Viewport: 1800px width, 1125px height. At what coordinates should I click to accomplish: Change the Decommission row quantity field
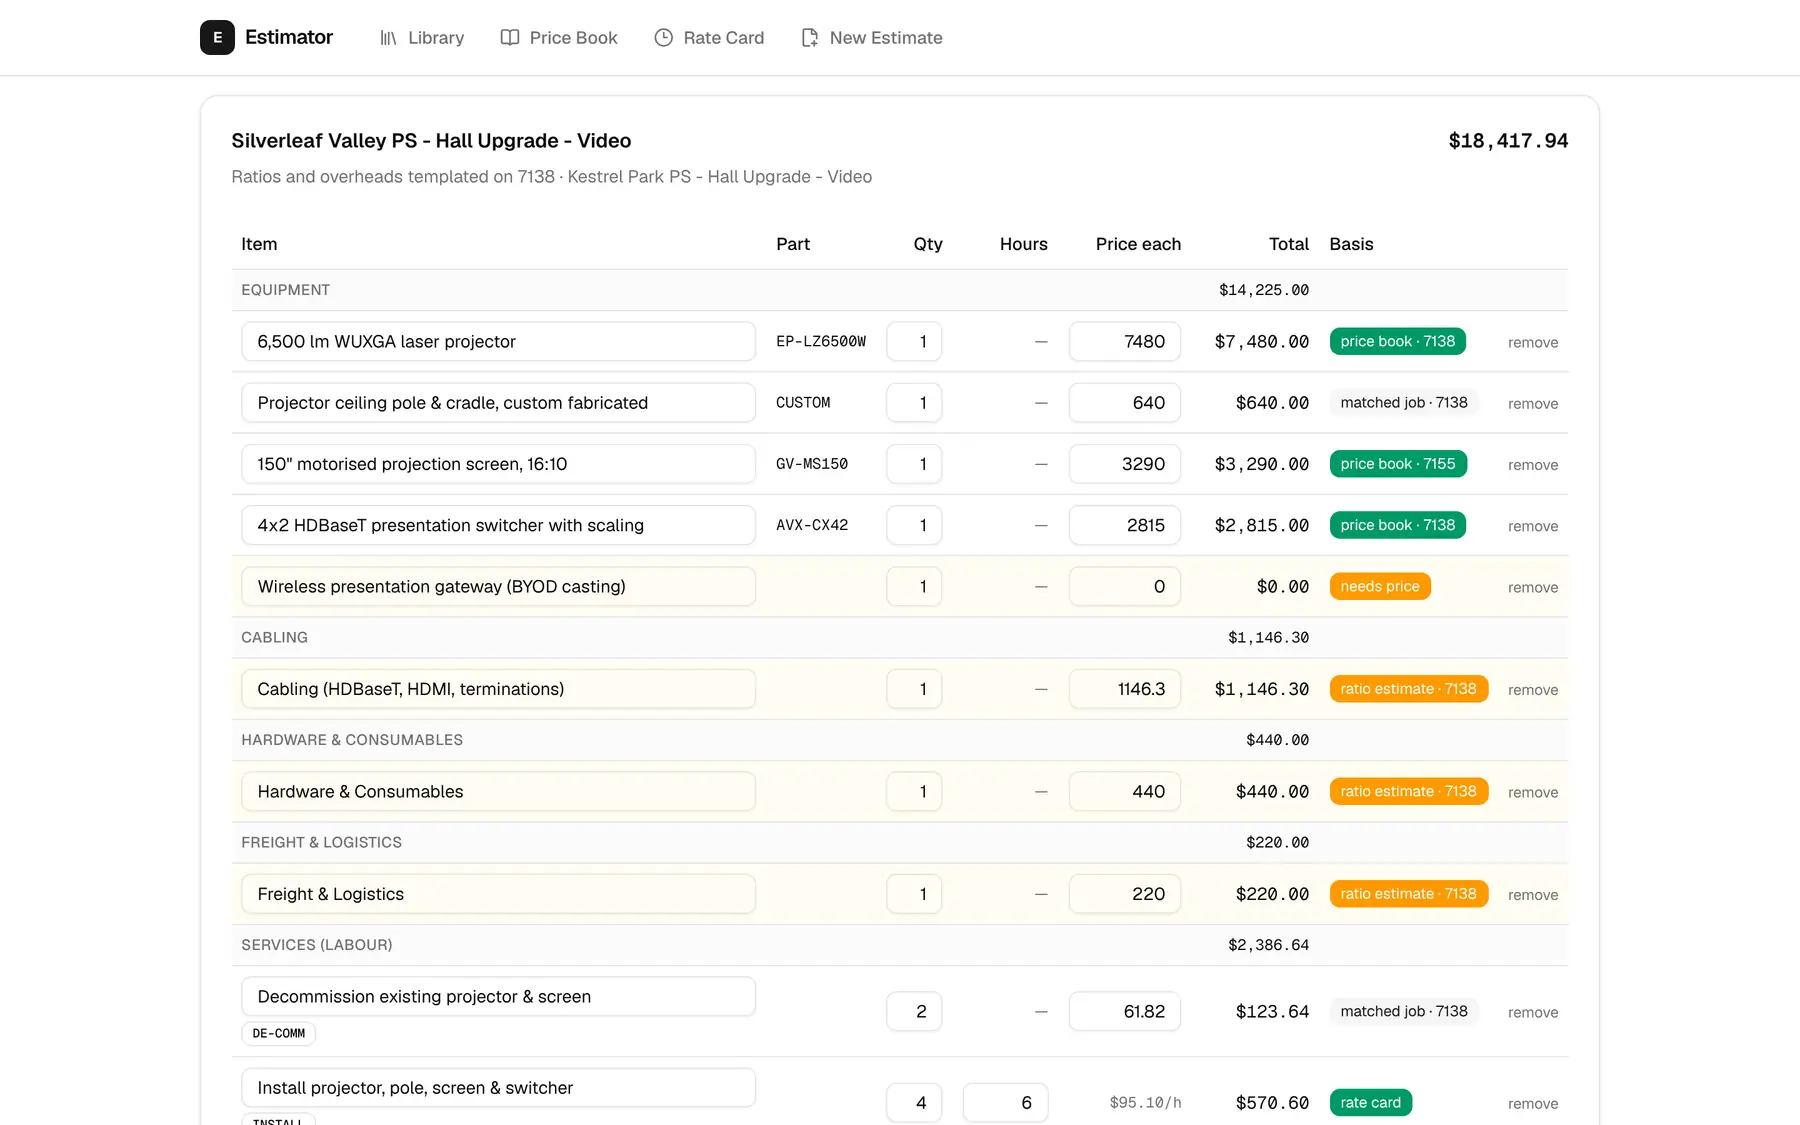[x=914, y=1011]
